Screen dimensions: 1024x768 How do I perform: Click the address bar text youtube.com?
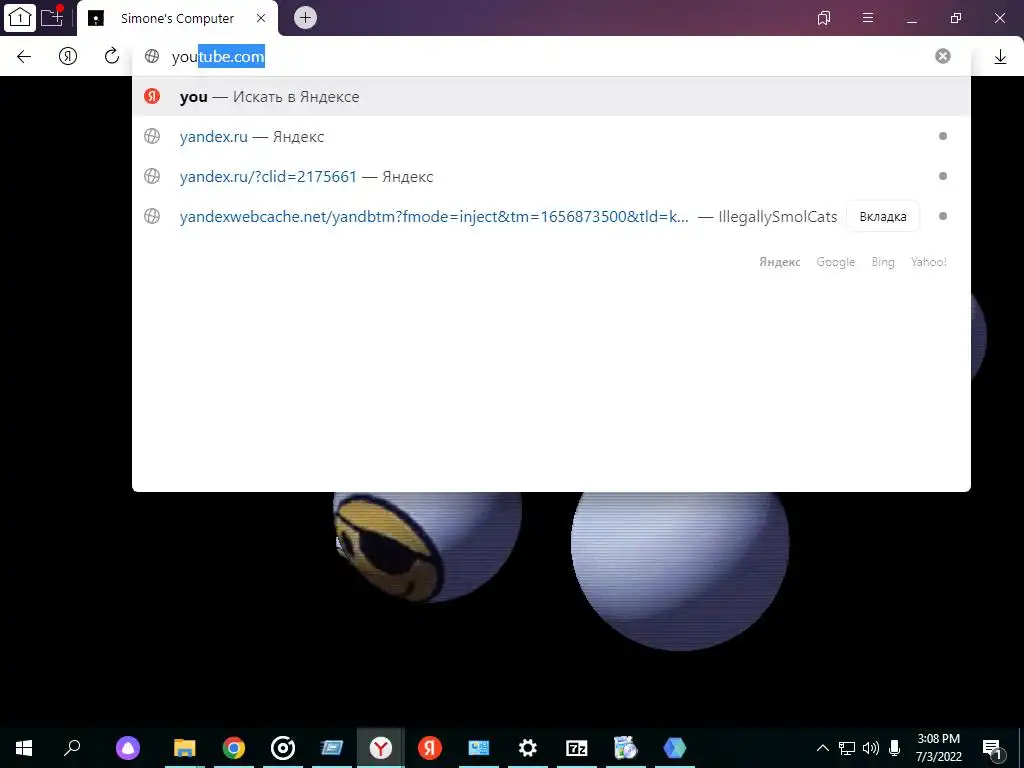click(x=218, y=57)
